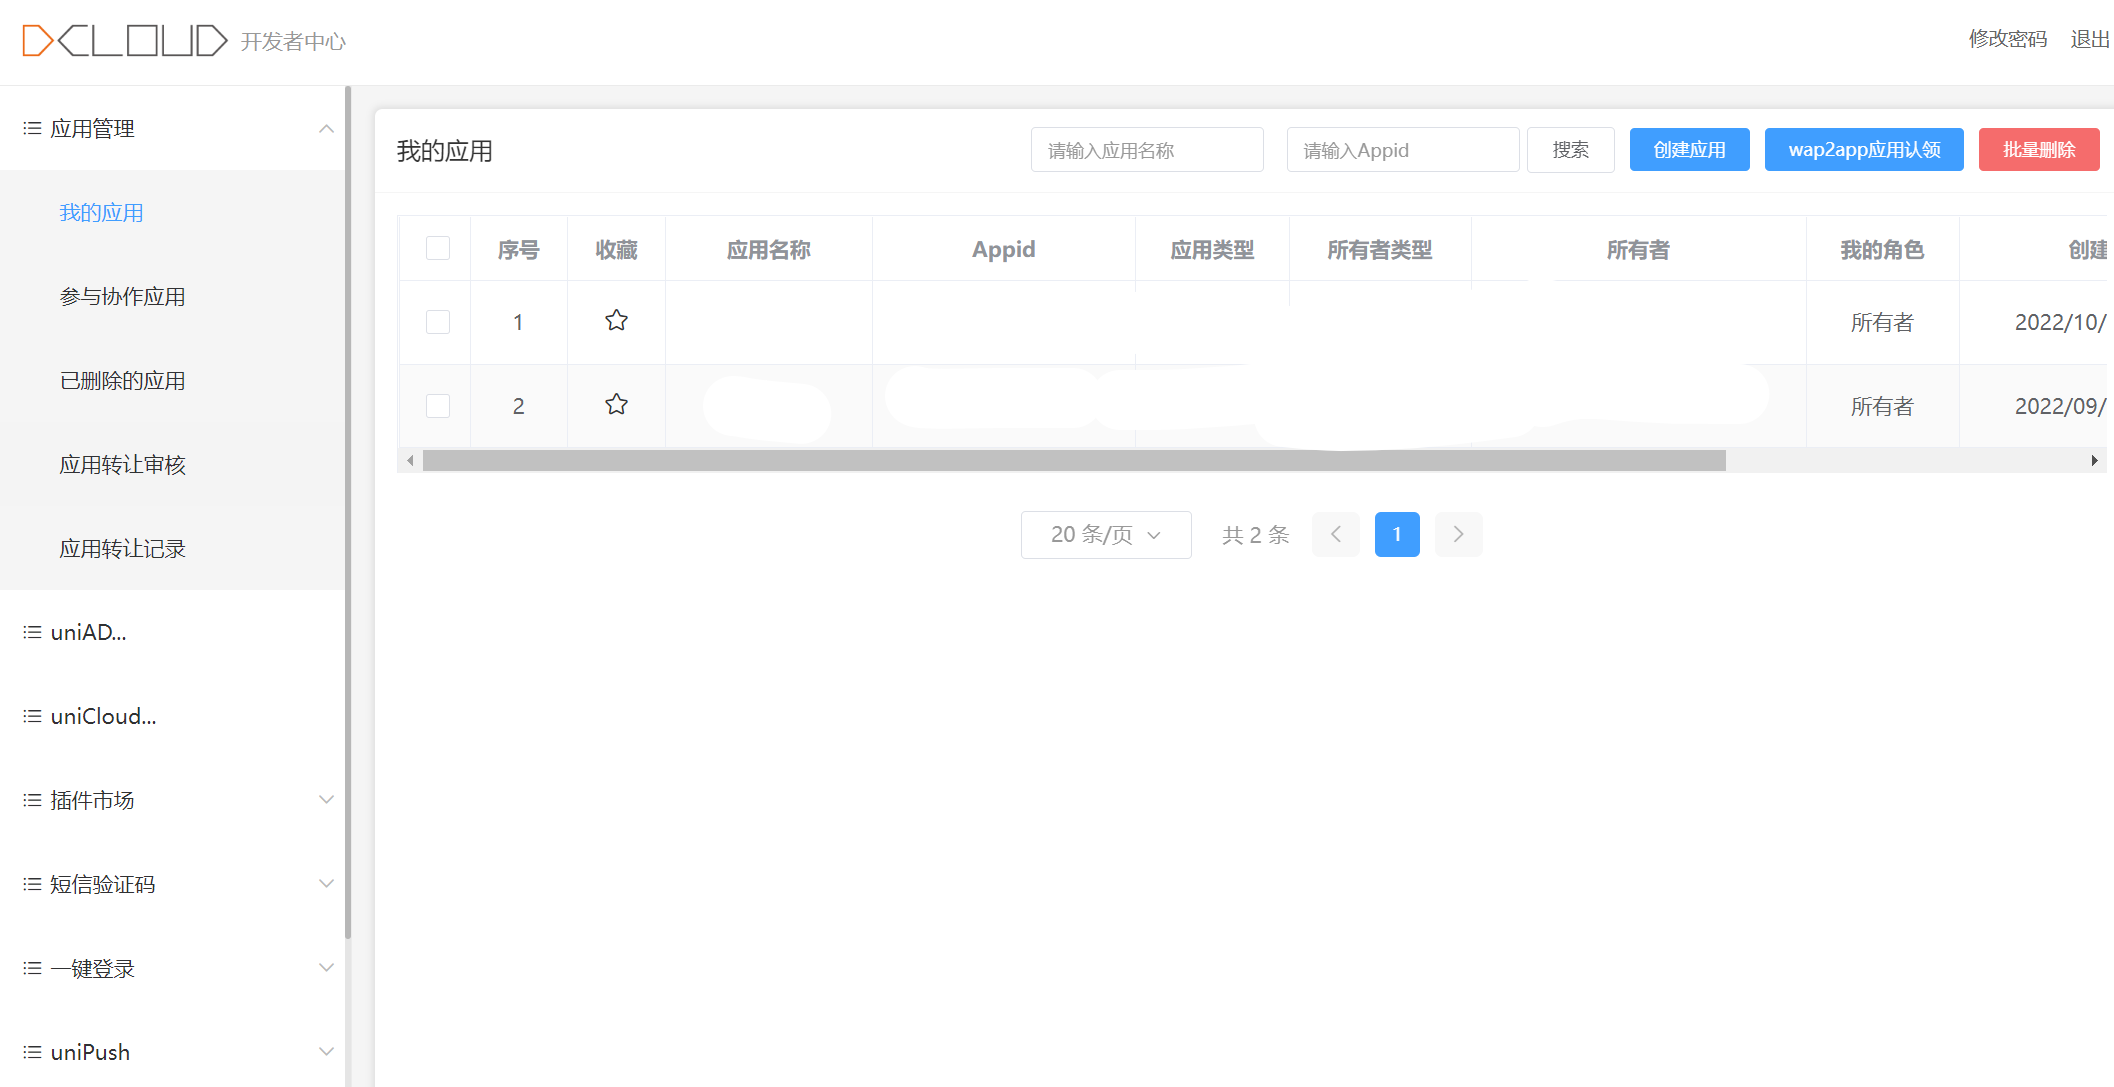Image resolution: width=2114 pixels, height=1087 pixels.
Task: Go to next page arrow
Action: tap(1458, 534)
